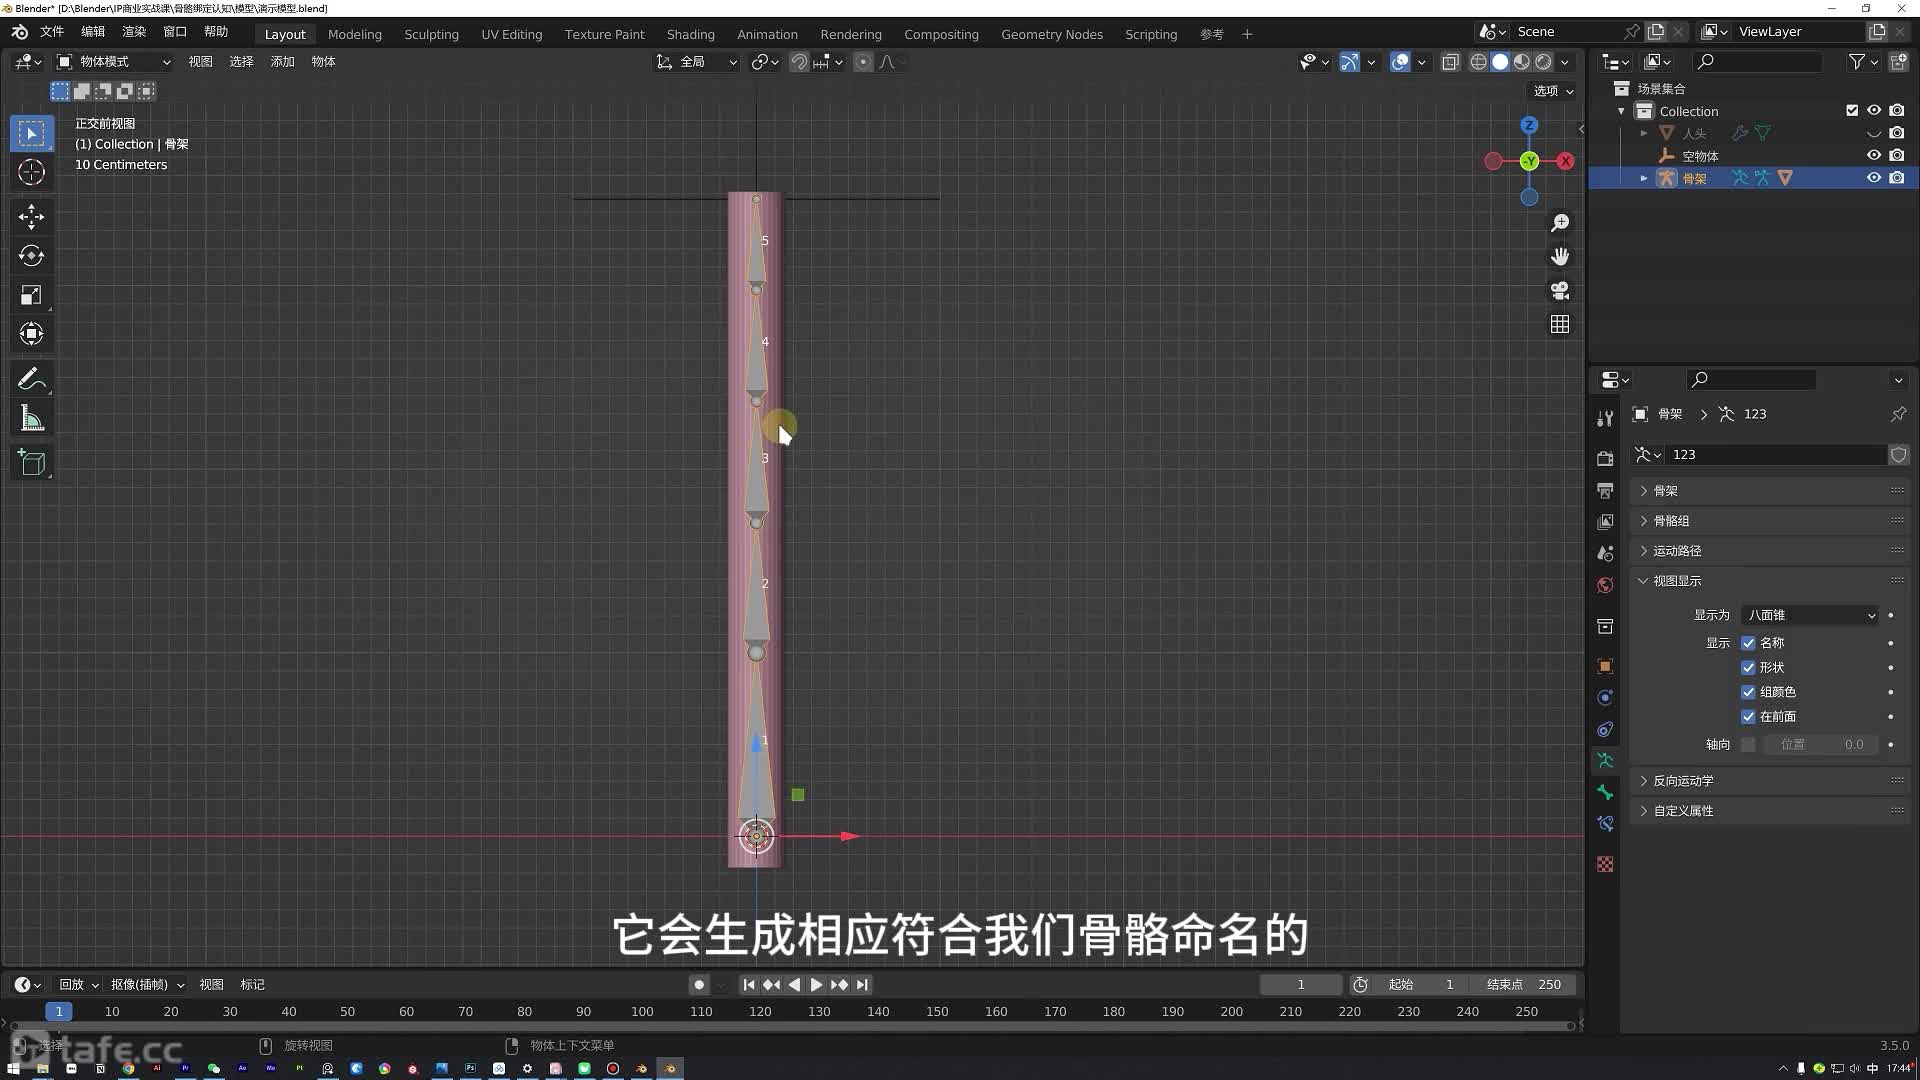Open the Bone properties tab
Image resolution: width=1920 pixels, height=1080 pixels.
click(1605, 793)
